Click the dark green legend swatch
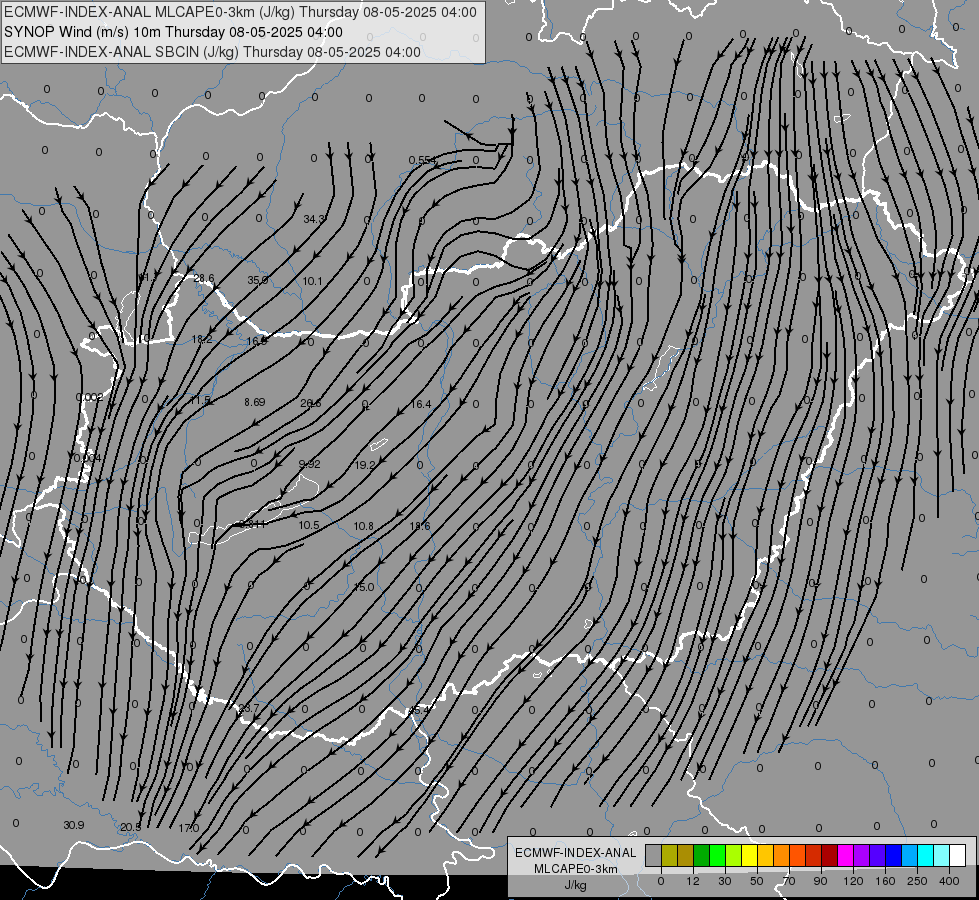Screen dimensions: 979x900 [x=702, y=855]
